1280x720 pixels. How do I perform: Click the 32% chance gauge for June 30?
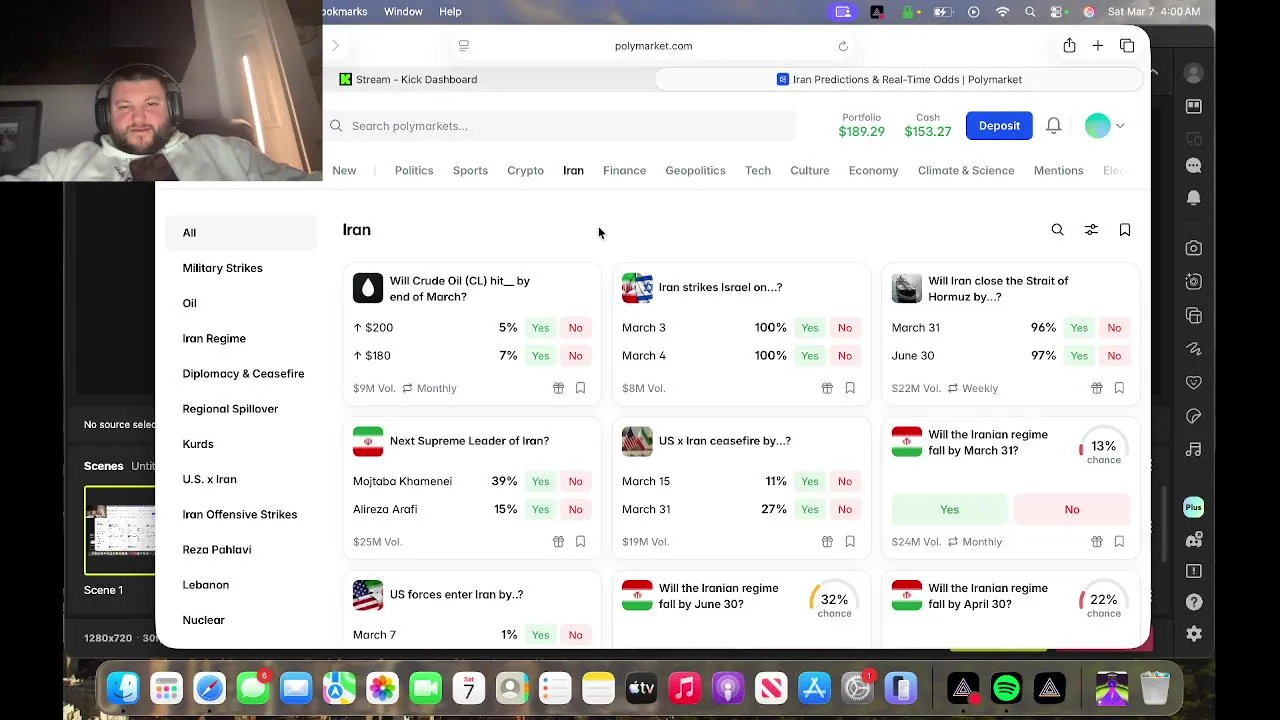pos(834,601)
